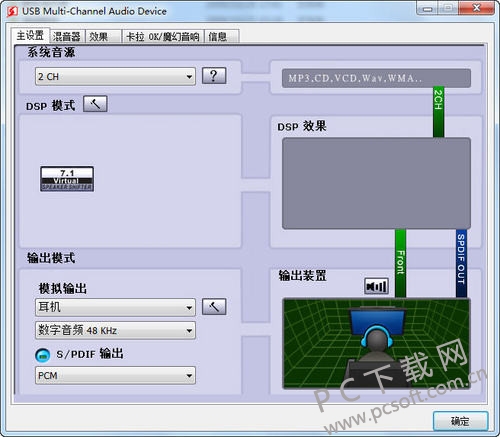Open the 耳机 analog output dropdown
Screen dimensions: 500x437
point(115,307)
